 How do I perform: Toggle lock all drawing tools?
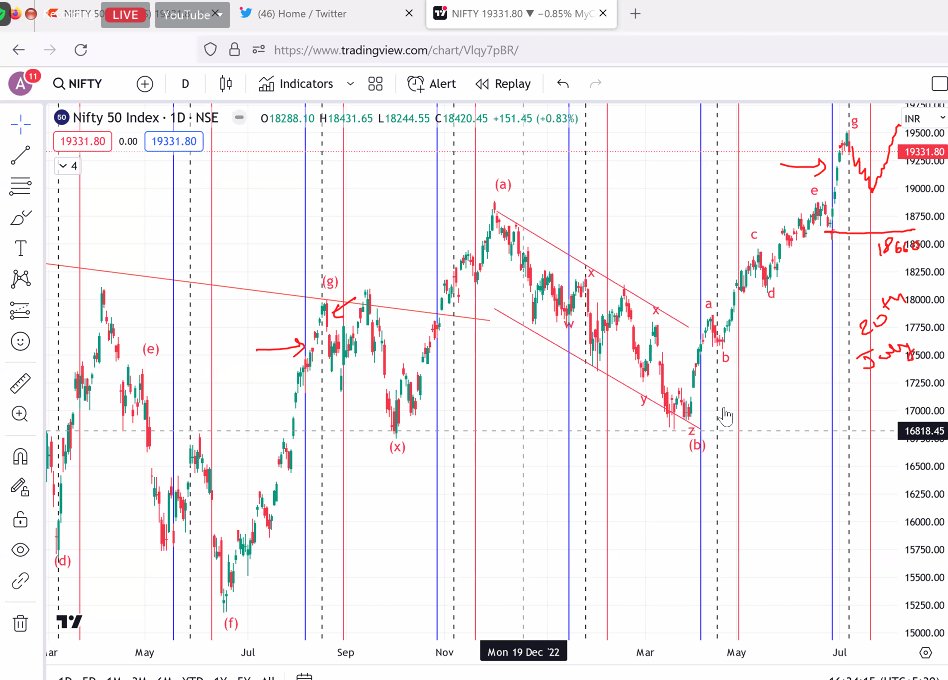[x=20, y=519]
